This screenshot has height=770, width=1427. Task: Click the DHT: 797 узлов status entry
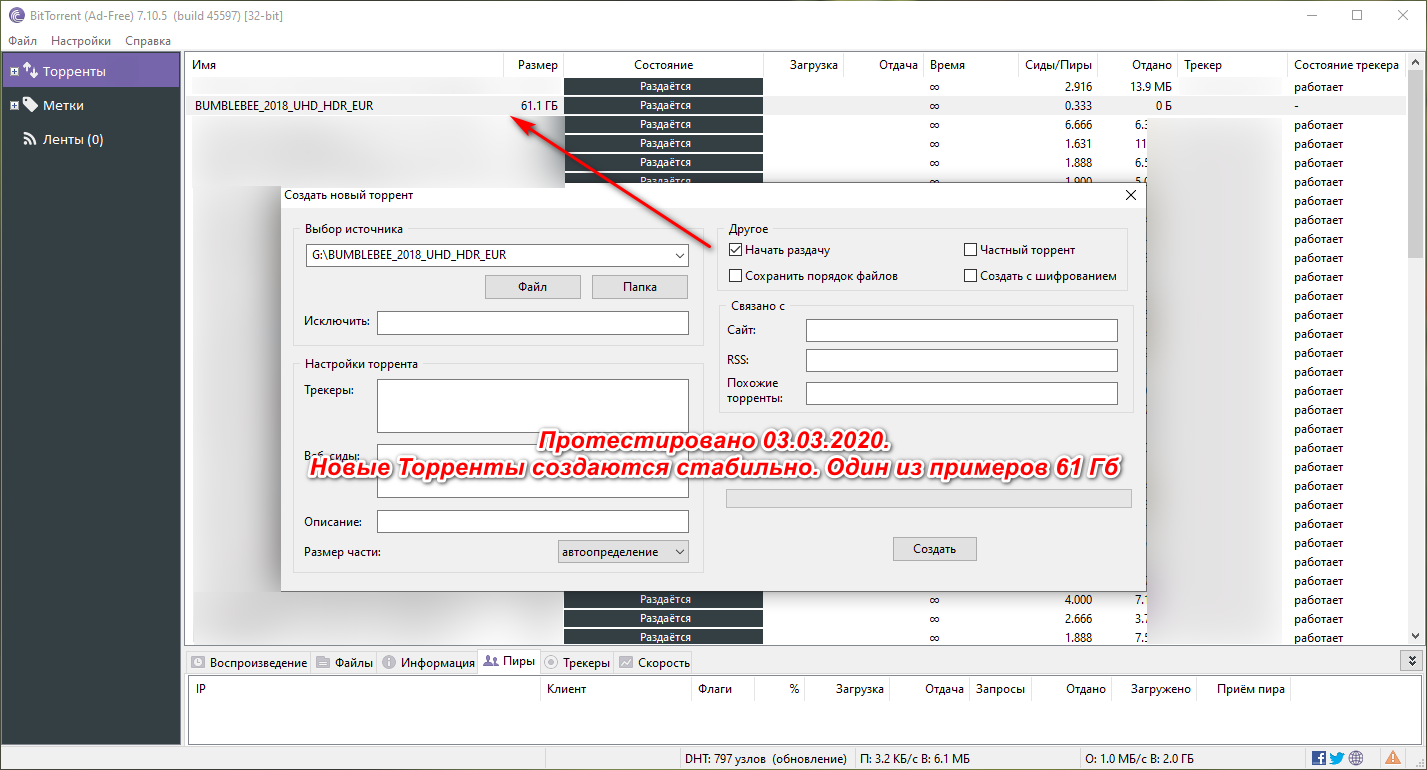click(x=765, y=758)
